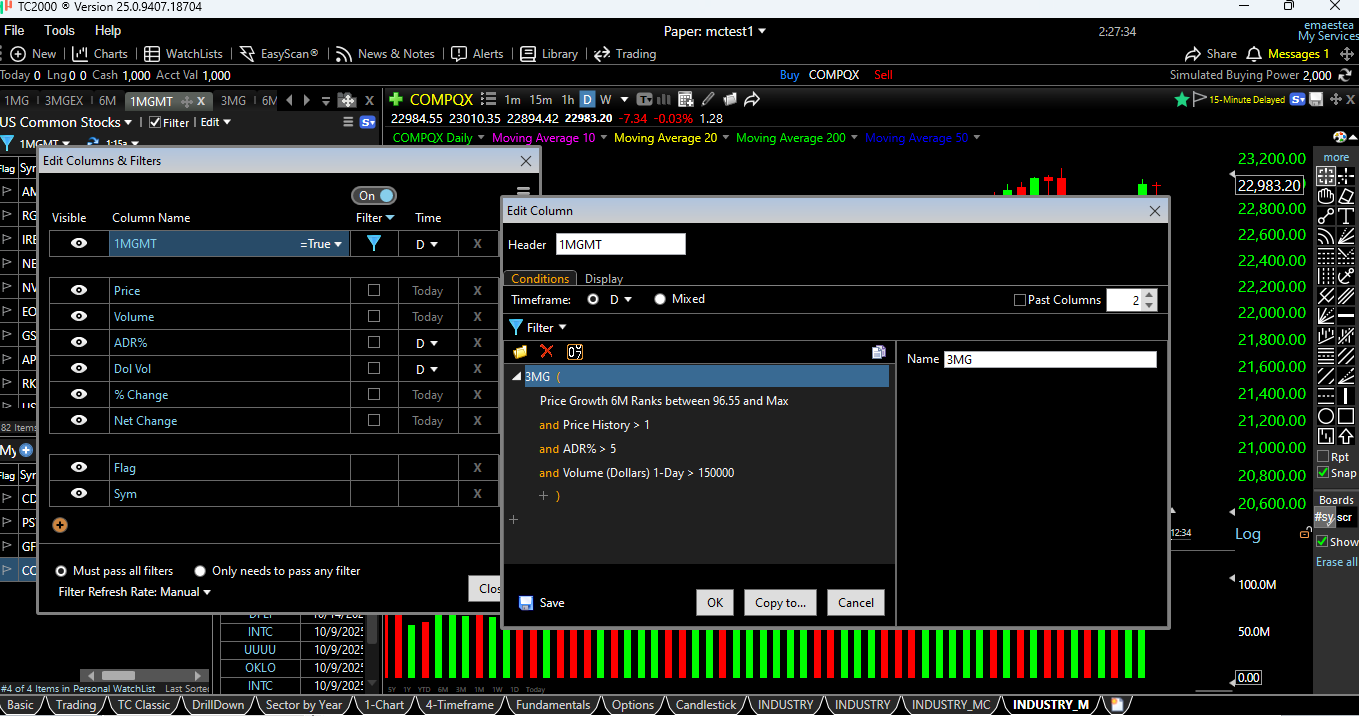Select 'Only needs to pass any filter' radio

[199, 570]
